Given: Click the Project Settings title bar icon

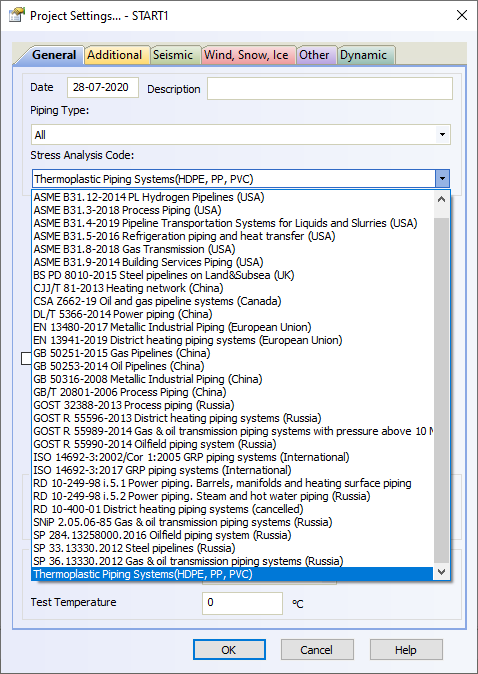Looking at the screenshot, I should (x=16, y=16).
